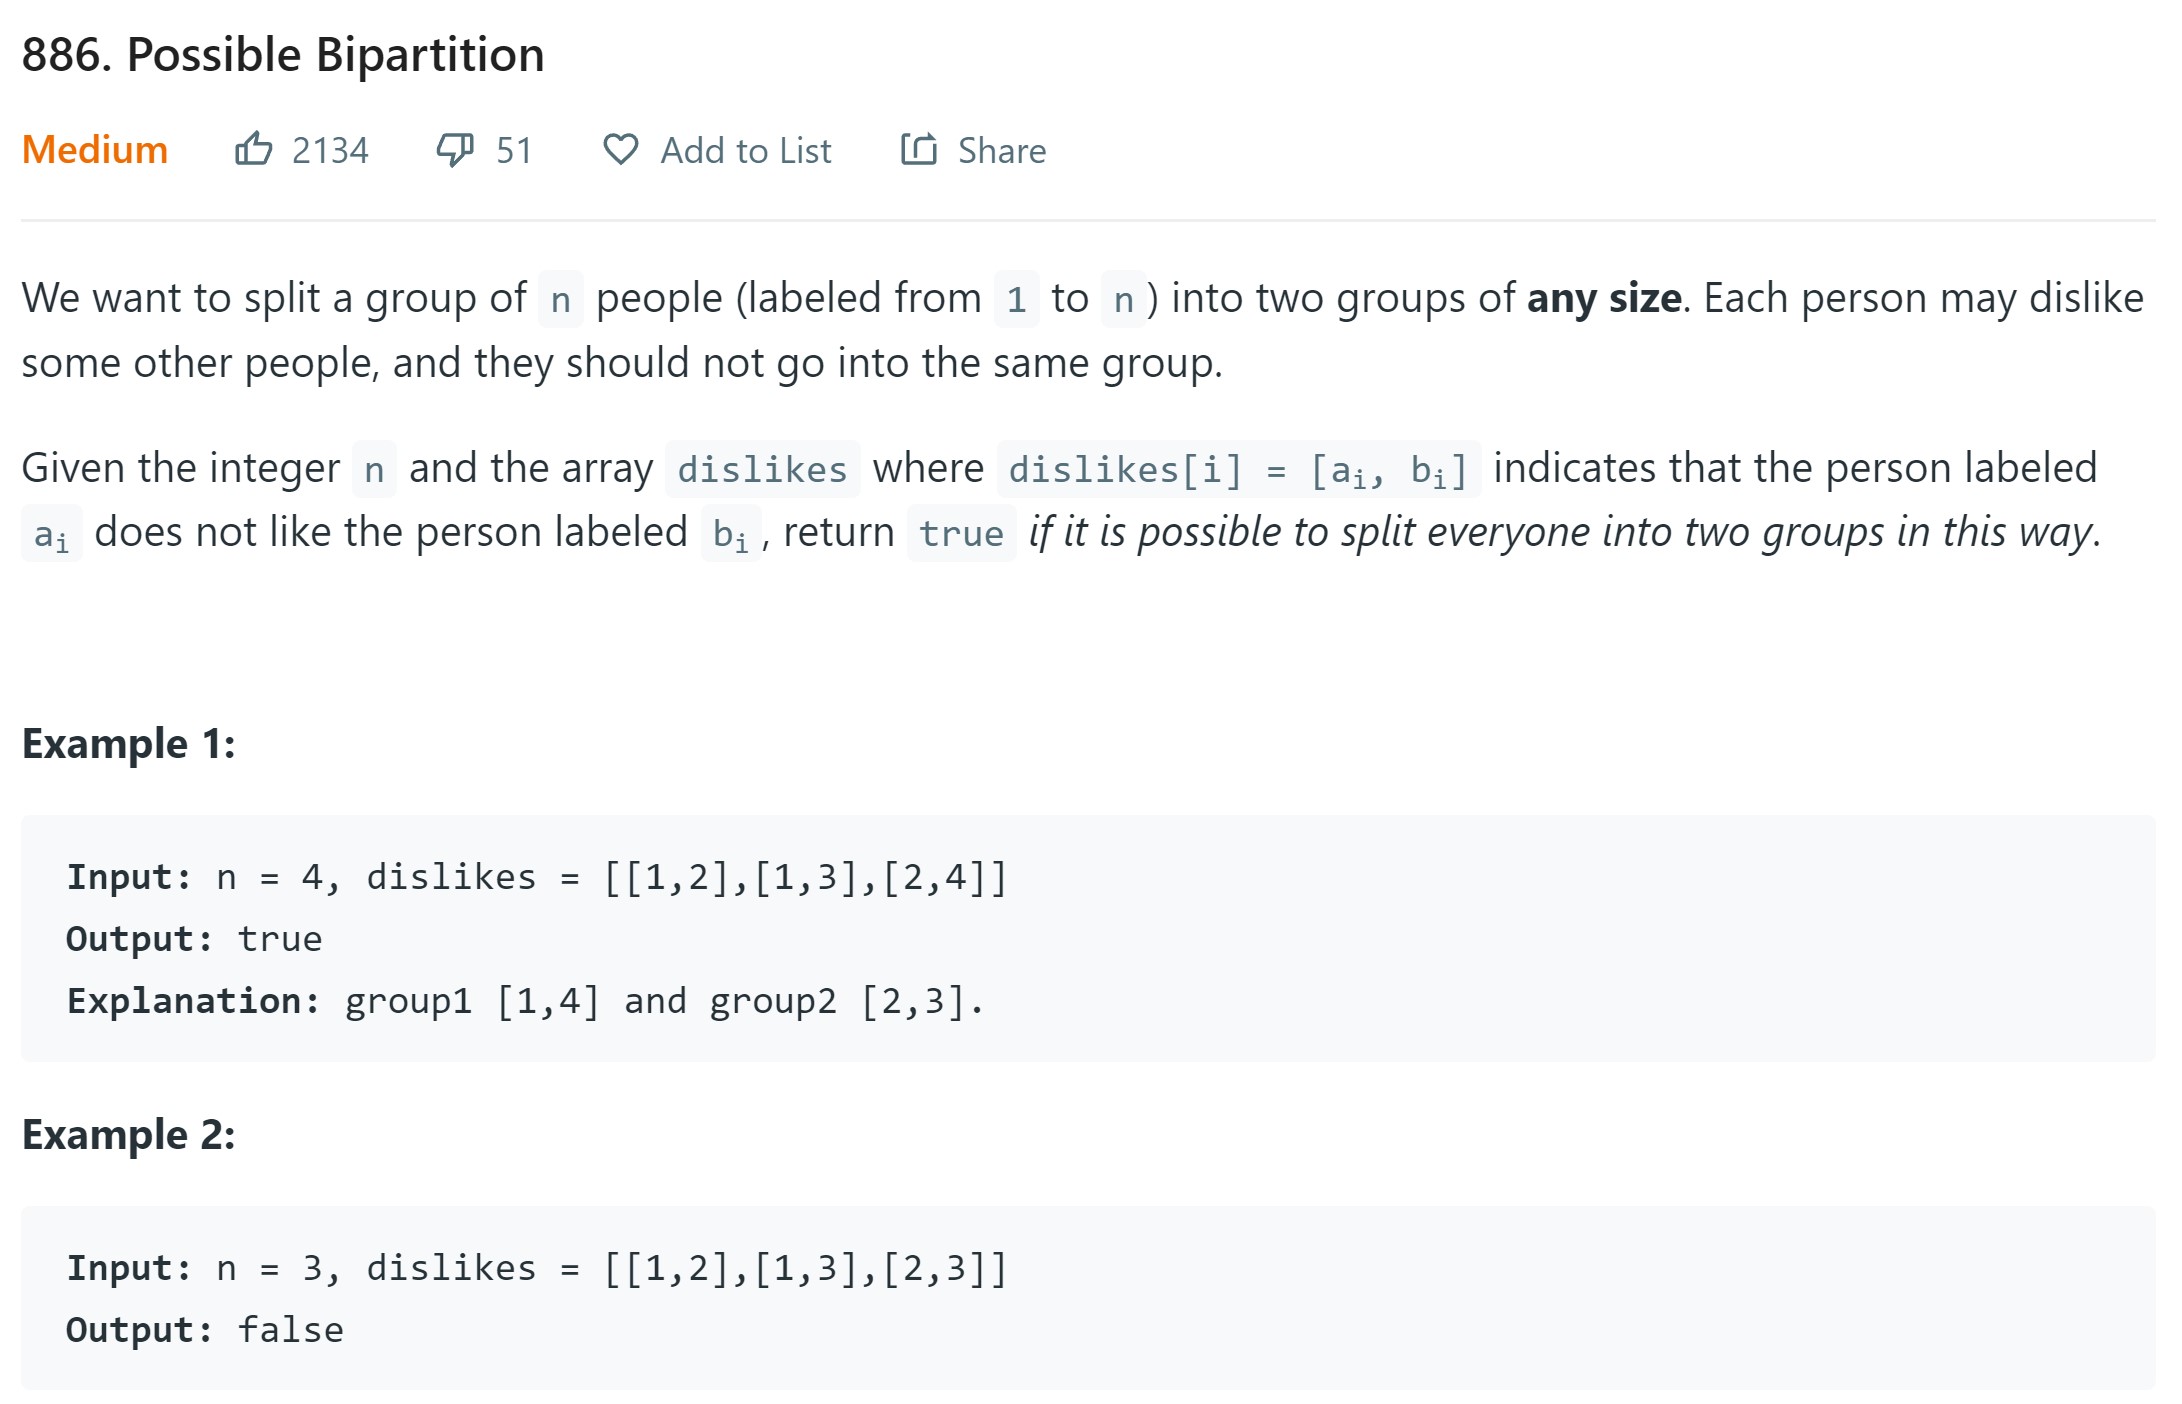The width and height of the screenshot is (2182, 1404).
Task: Click the 51 dislikes count
Action: click(x=514, y=151)
